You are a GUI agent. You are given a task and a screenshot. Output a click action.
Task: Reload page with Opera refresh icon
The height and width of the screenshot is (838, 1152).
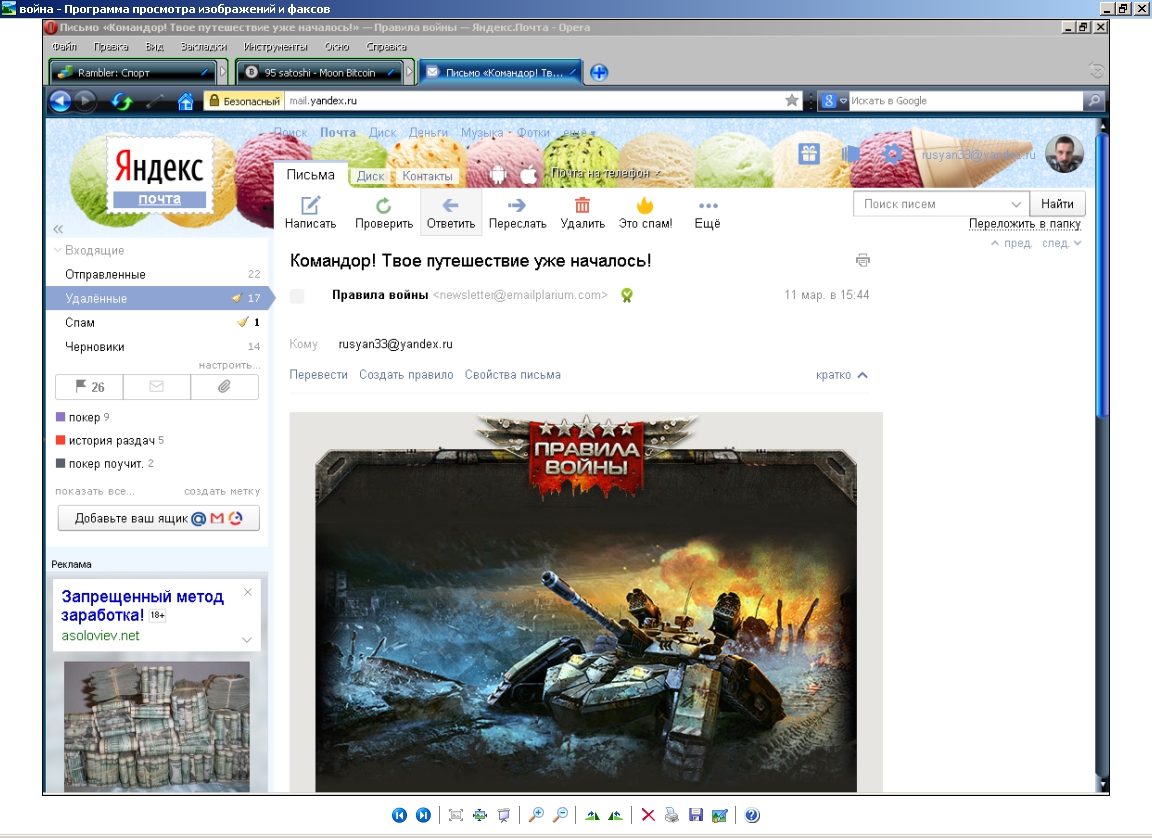121,101
